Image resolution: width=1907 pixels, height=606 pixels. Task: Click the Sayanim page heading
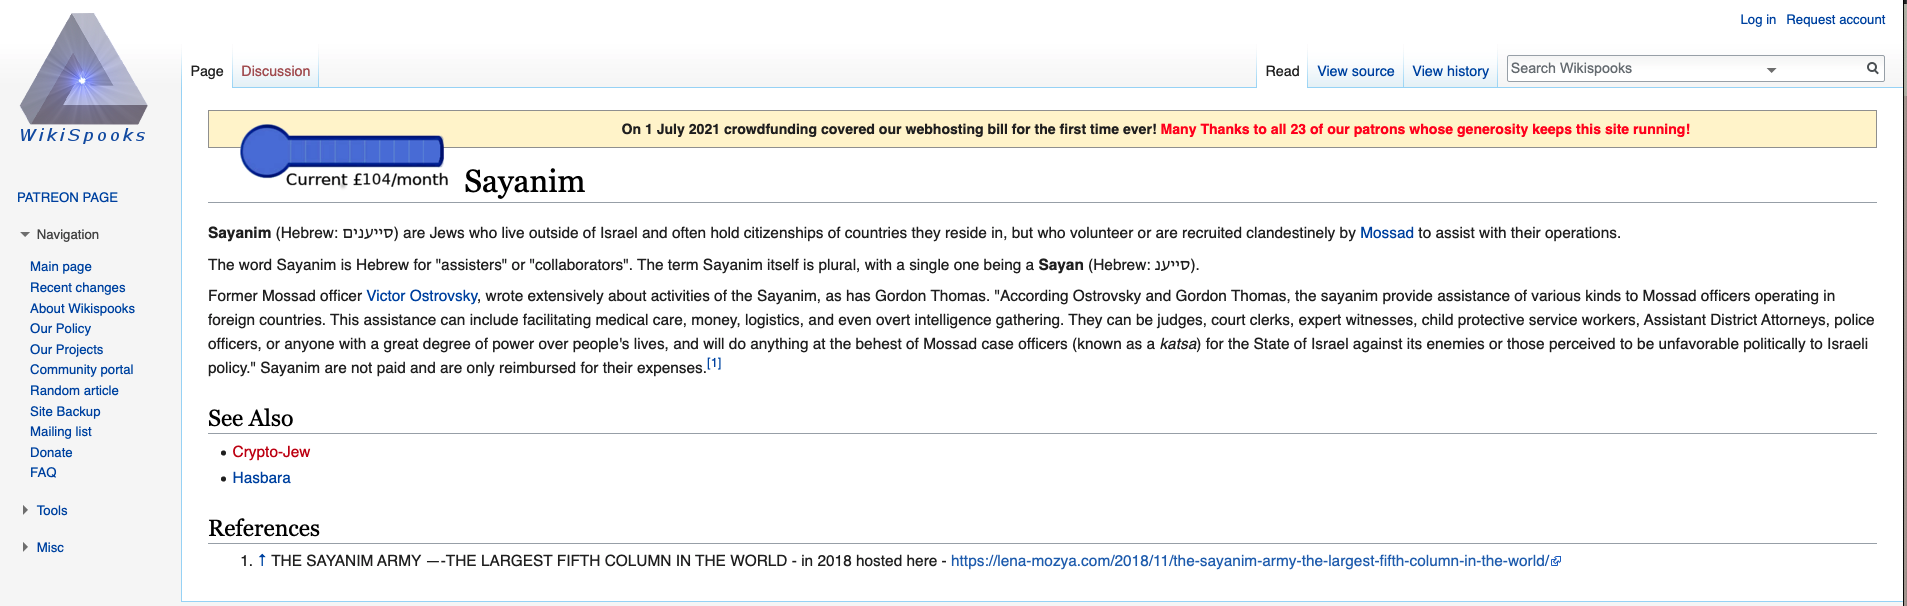pyautogui.click(x=524, y=181)
